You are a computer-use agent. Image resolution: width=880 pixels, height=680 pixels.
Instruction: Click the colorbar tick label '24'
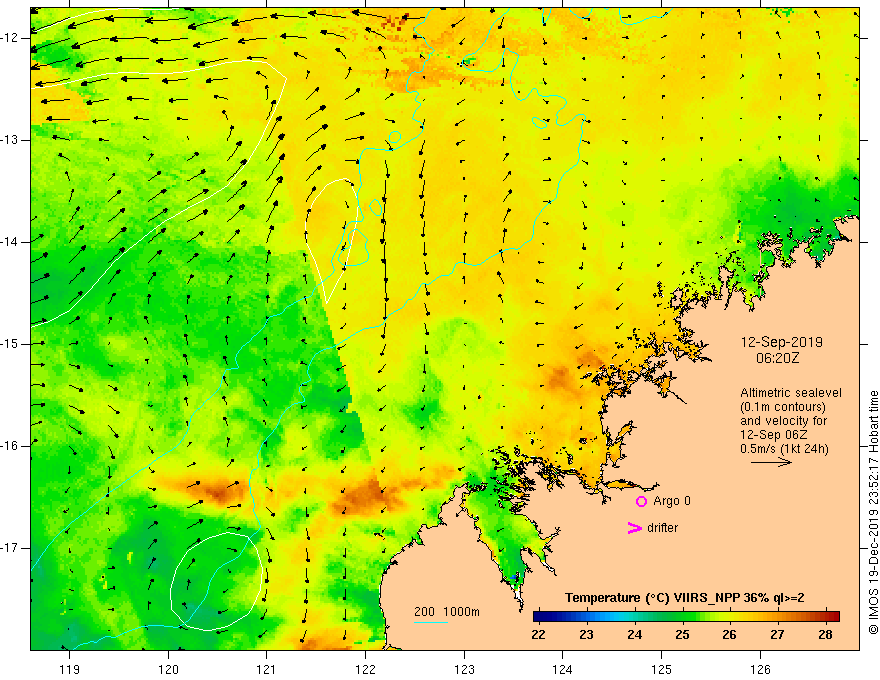[x=635, y=635]
